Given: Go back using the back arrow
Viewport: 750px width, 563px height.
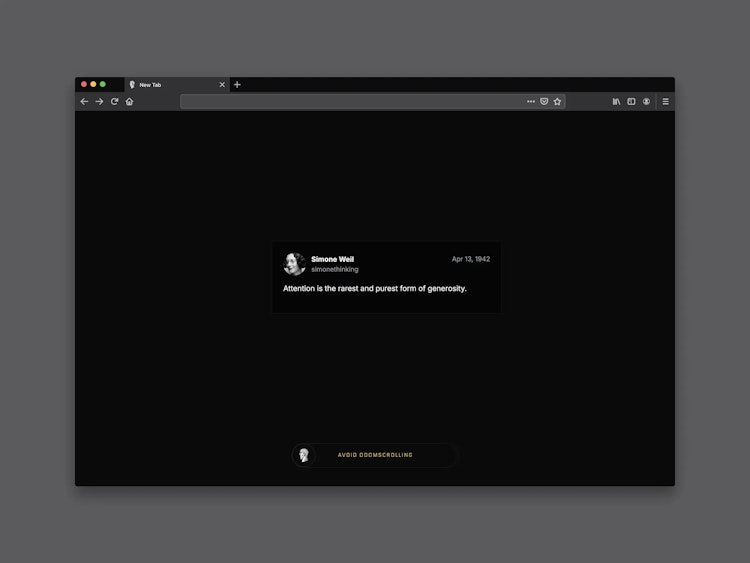Looking at the screenshot, I should (84, 101).
